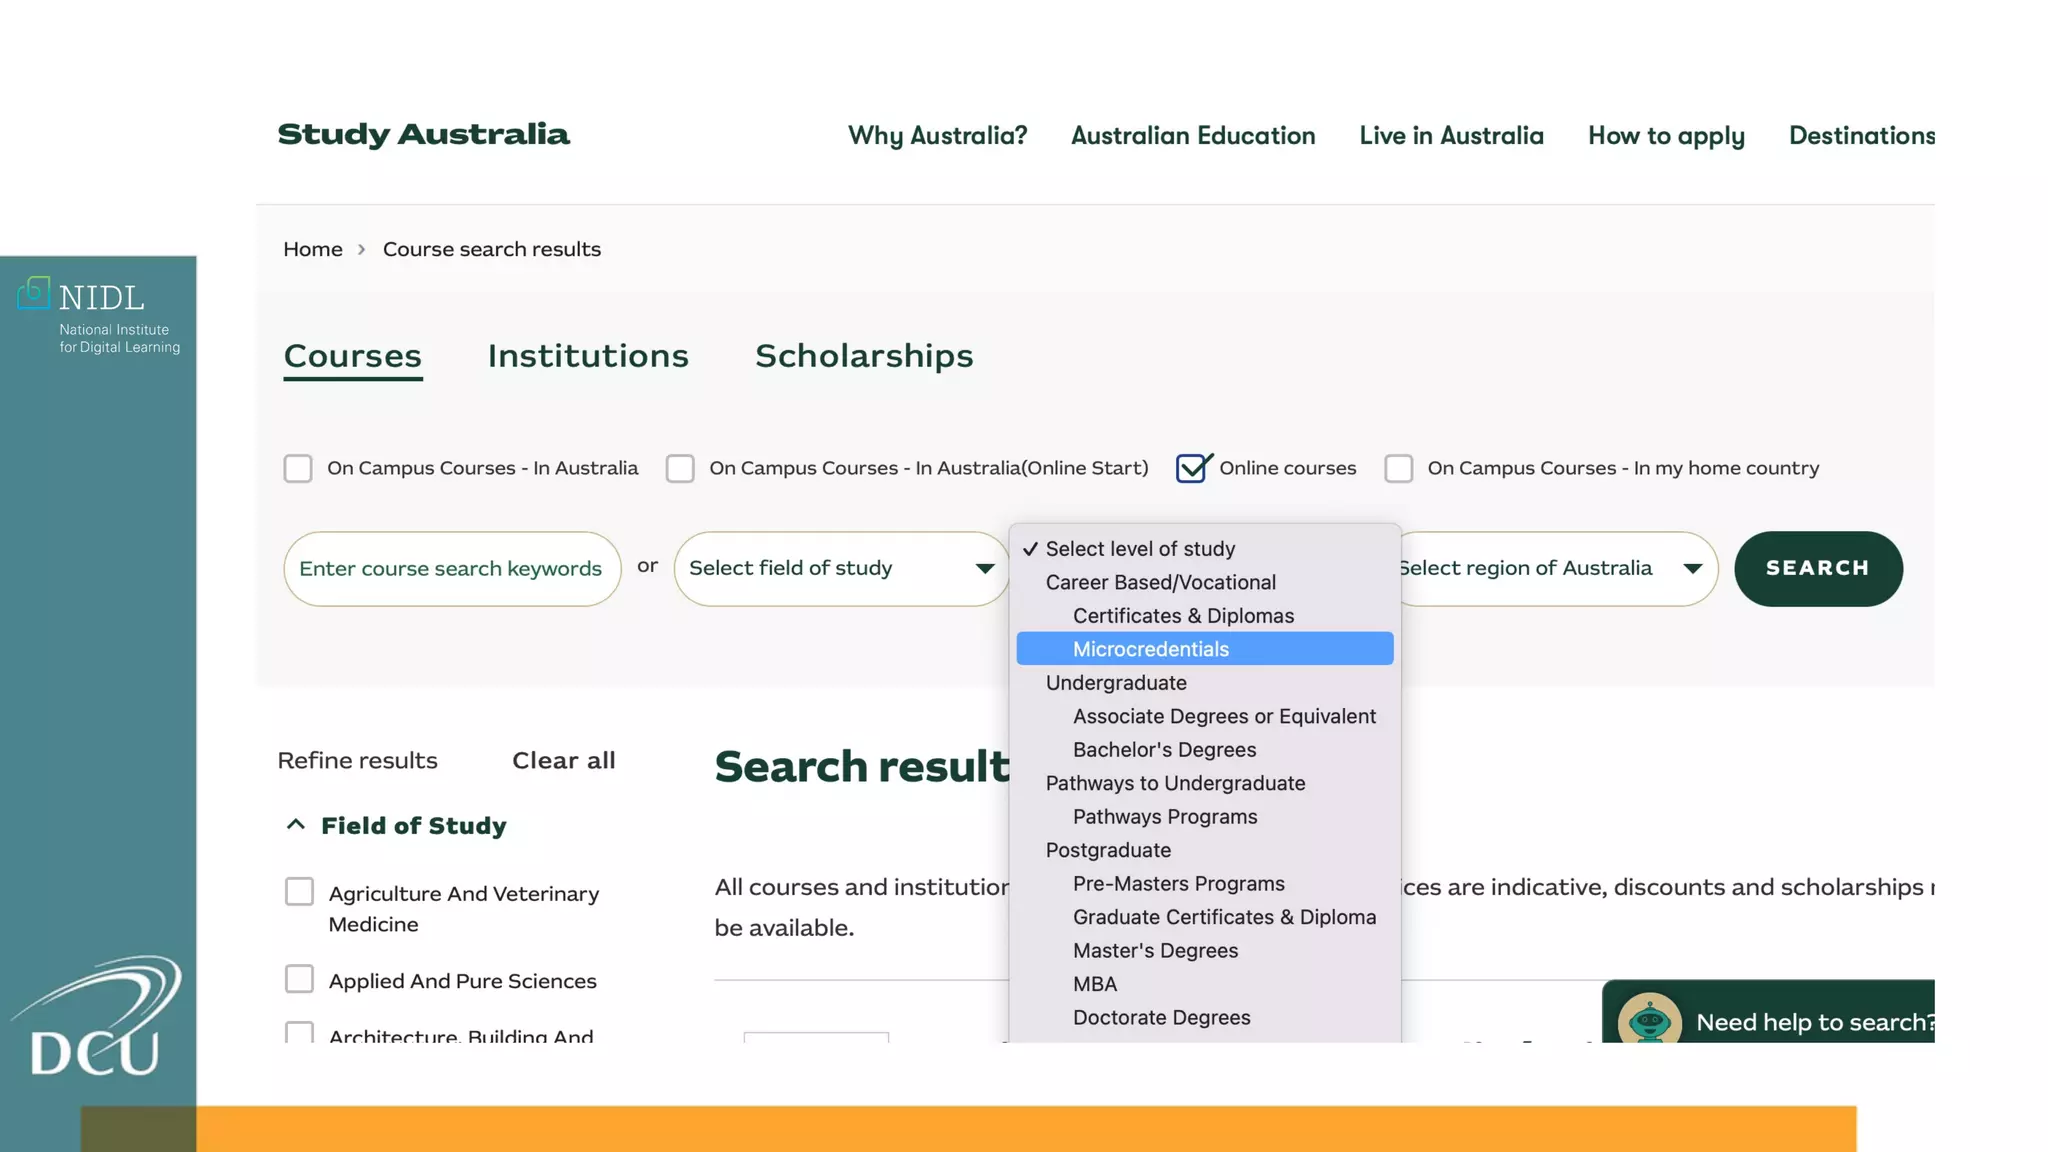Click the chatbot robot avatar icon
Viewport: 2048px width, 1152px height.
coord(1648,1020)
